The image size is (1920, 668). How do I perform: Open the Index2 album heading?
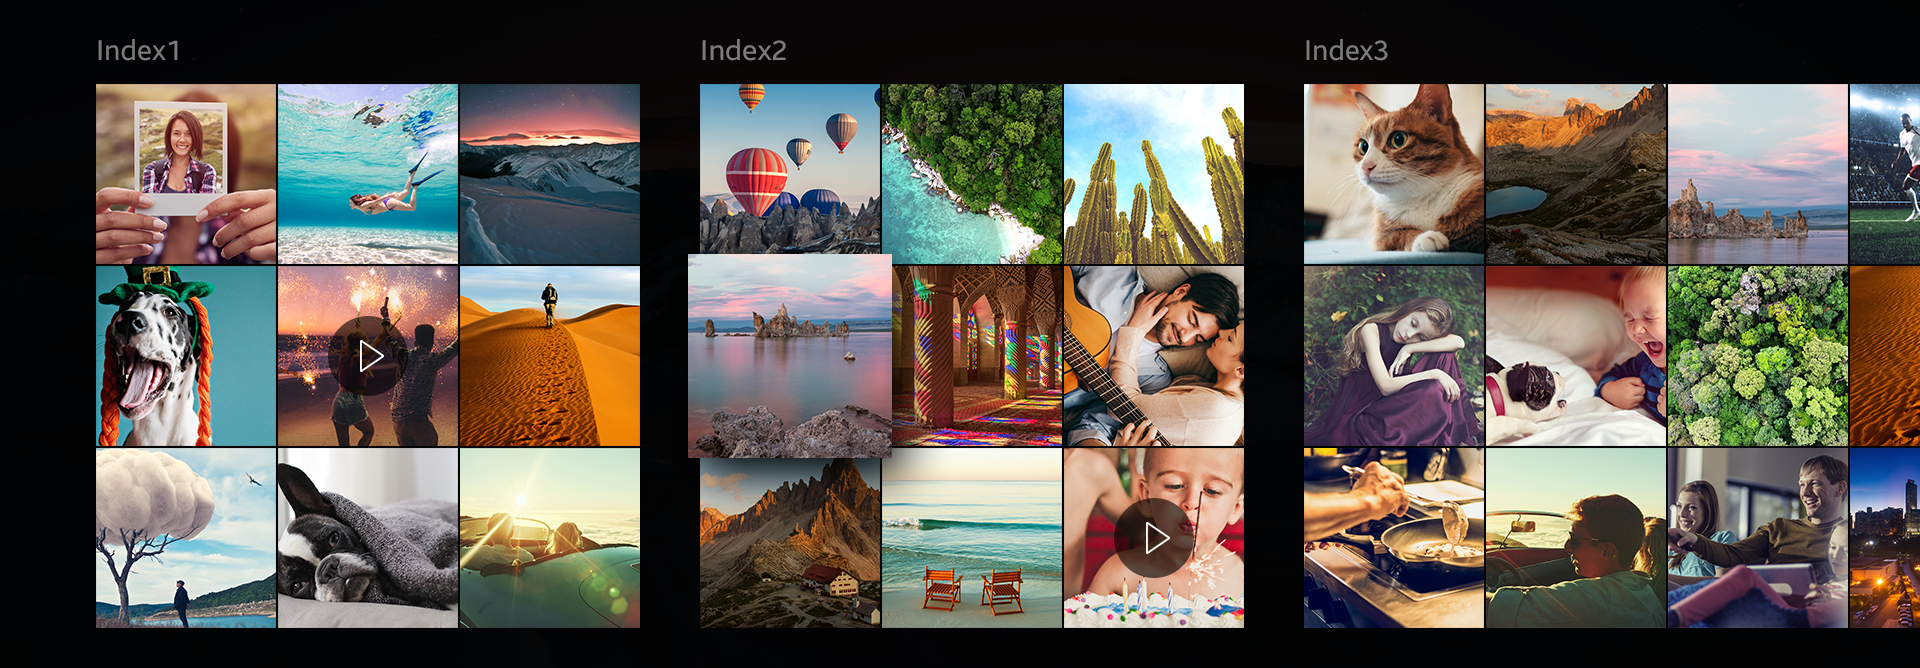pos(743,51)
